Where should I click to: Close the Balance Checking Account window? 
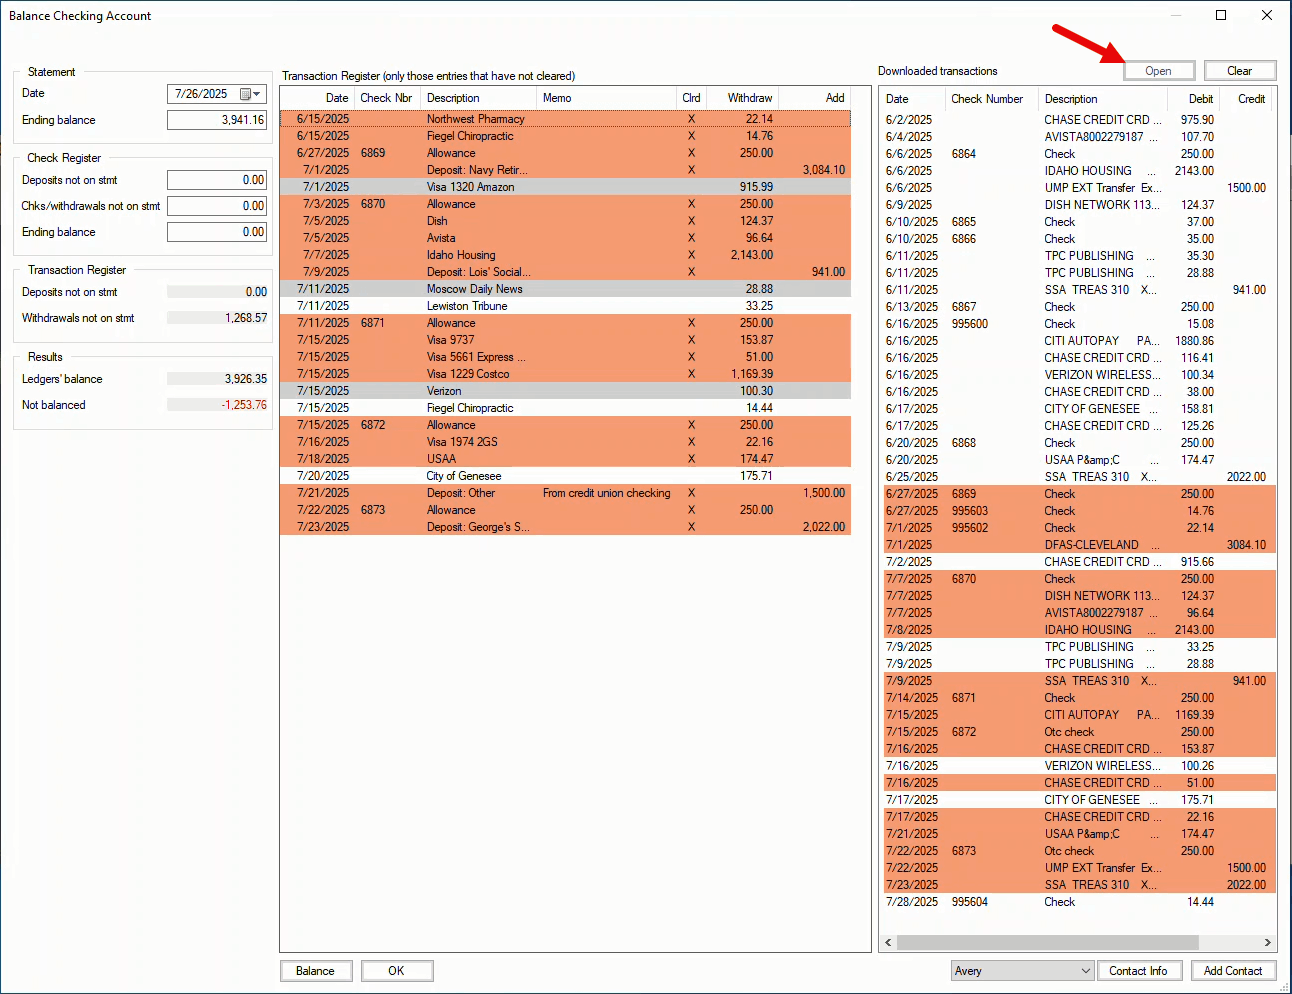1267,15
